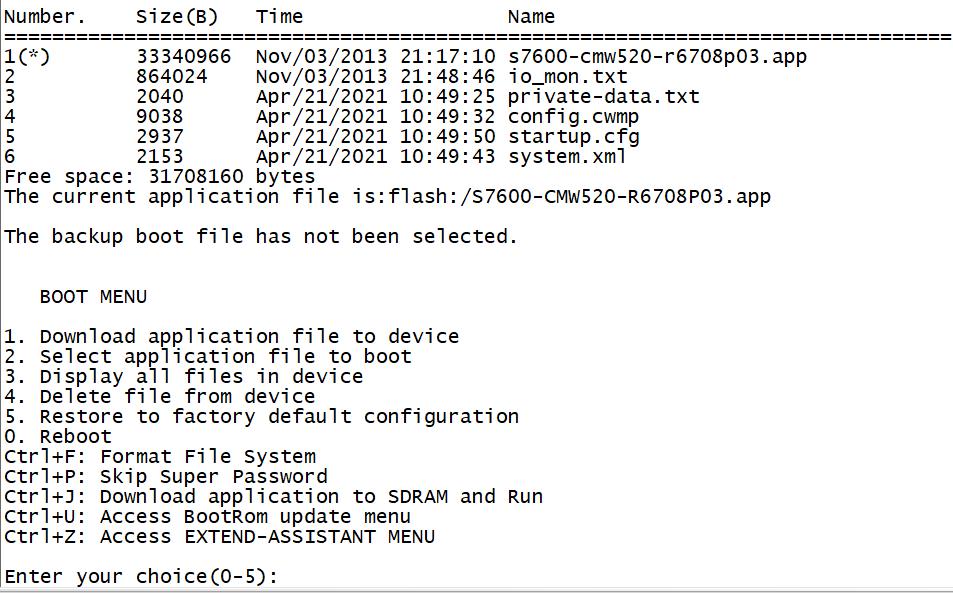
Task: Select the system.xml file name
Action: [567, 157]
